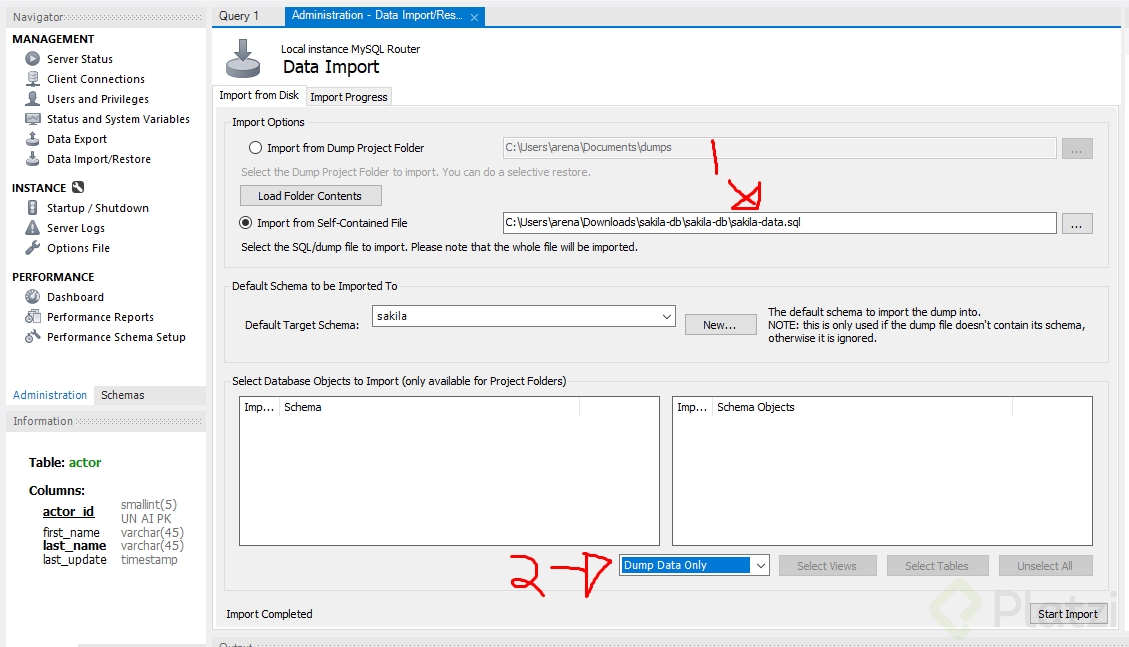
Task: Click the Dashboard performance icon
Action: (32, 297)
